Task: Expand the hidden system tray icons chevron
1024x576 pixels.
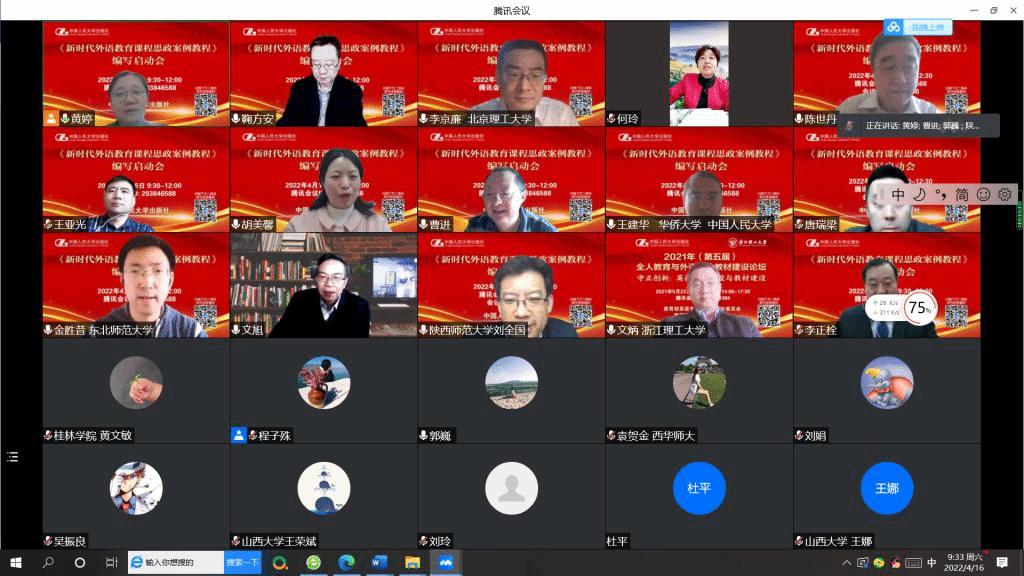Action: 850,563
